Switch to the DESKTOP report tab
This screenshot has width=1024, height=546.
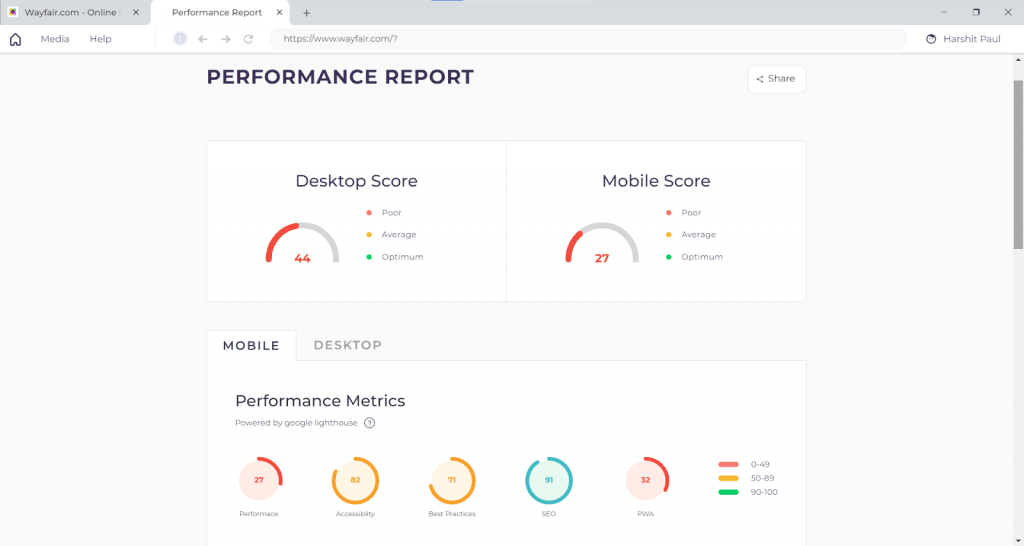point(347,345)
